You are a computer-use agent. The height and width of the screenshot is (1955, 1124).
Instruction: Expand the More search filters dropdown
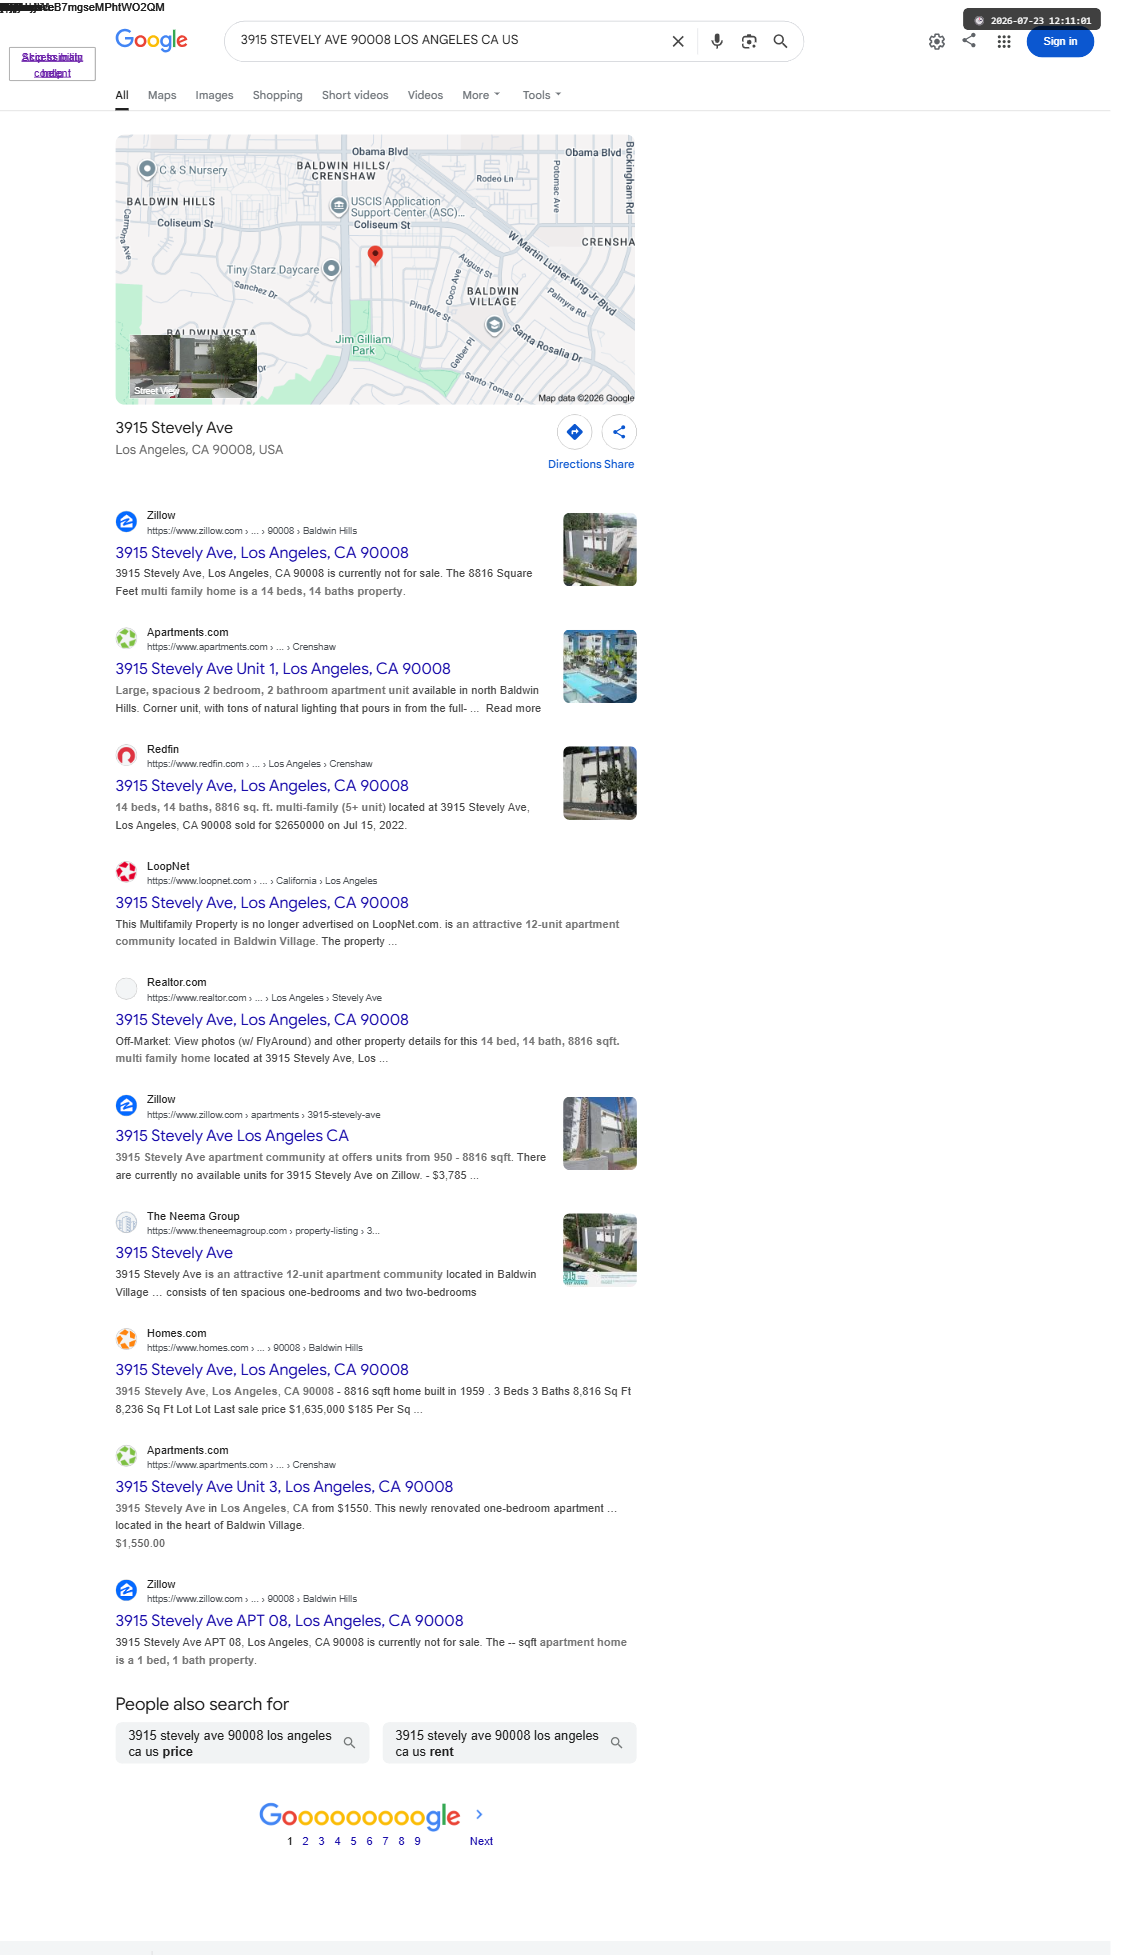click(x=480, y=95)
